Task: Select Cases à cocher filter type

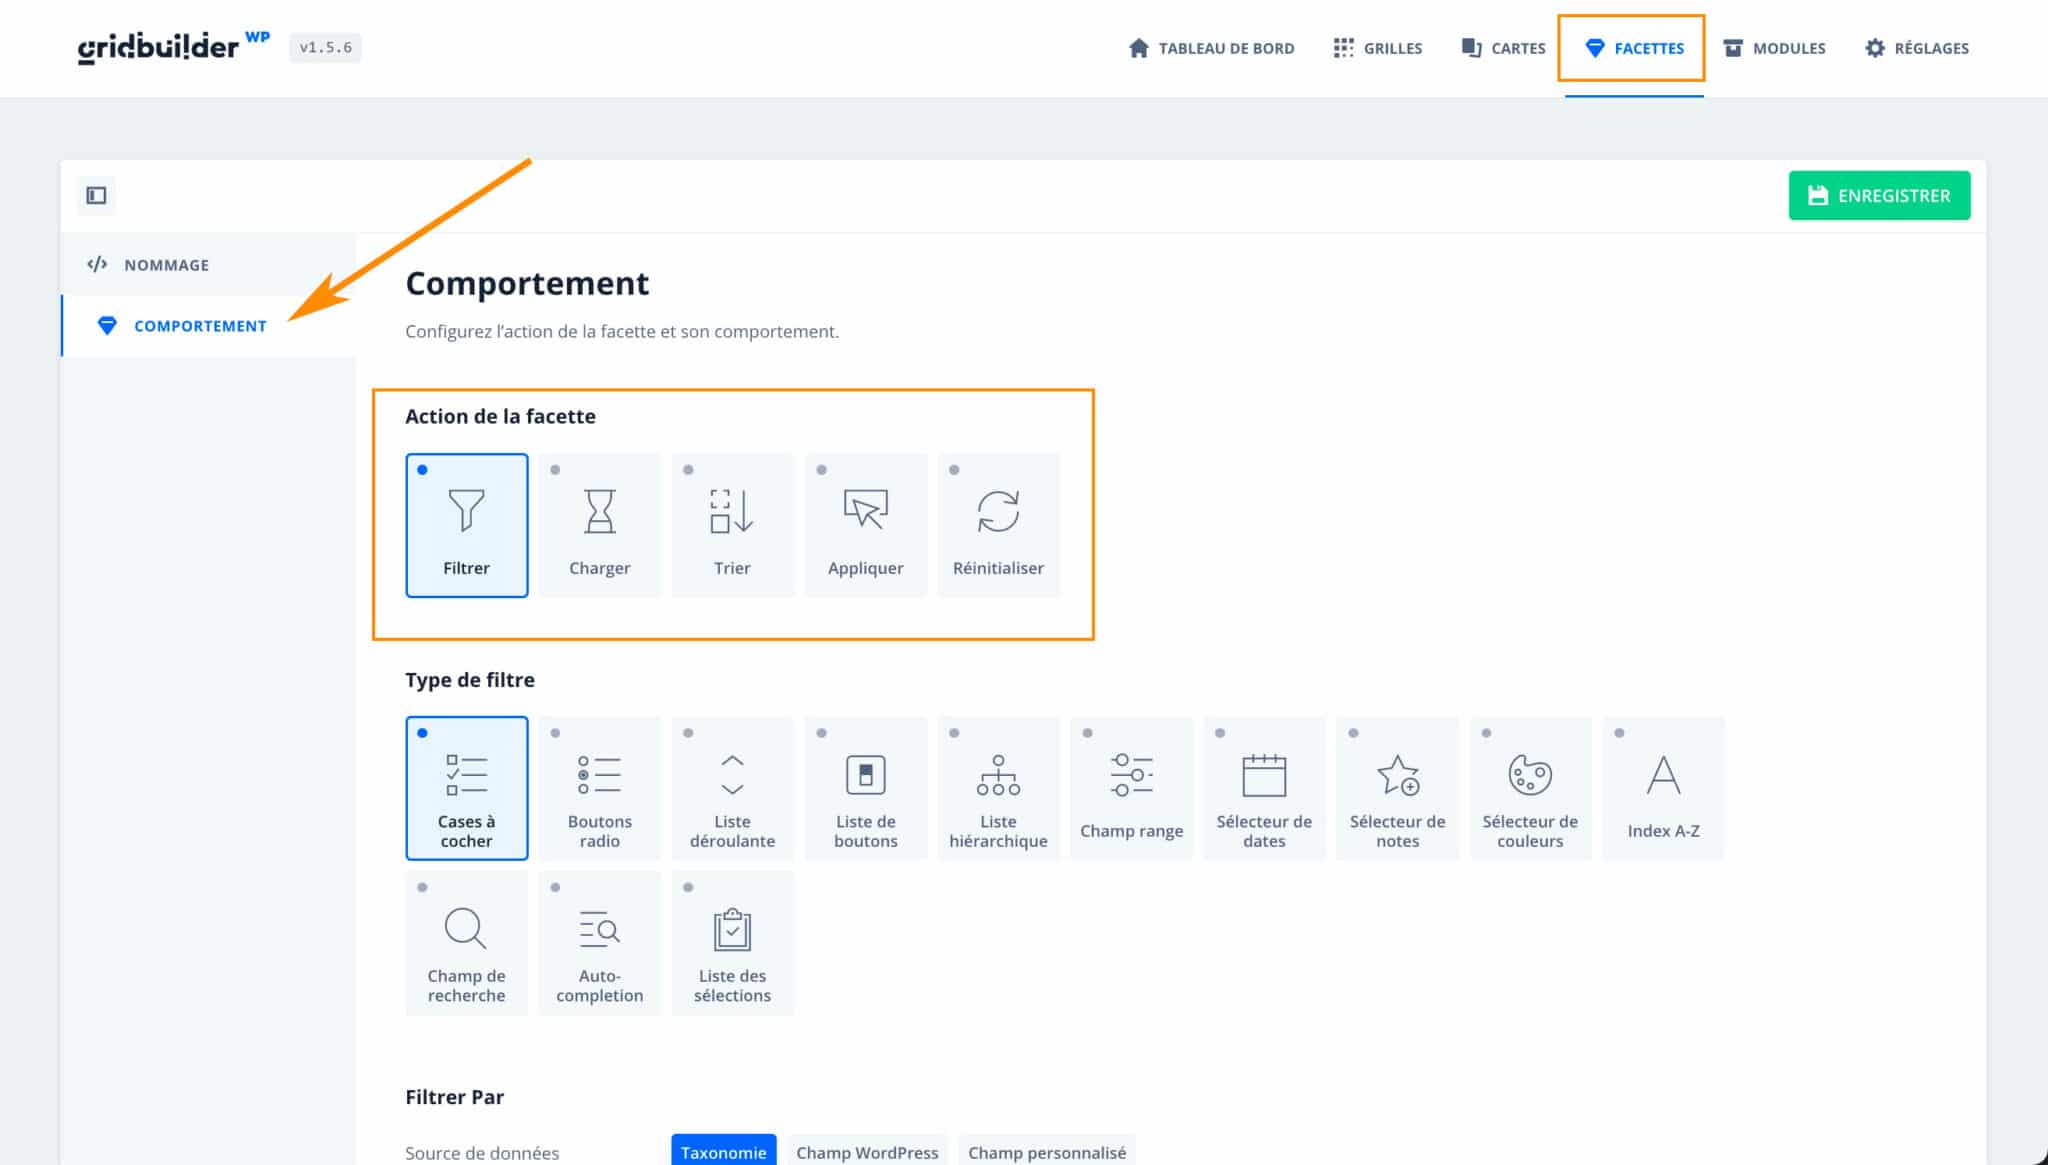Action: [x=466, y=788]
